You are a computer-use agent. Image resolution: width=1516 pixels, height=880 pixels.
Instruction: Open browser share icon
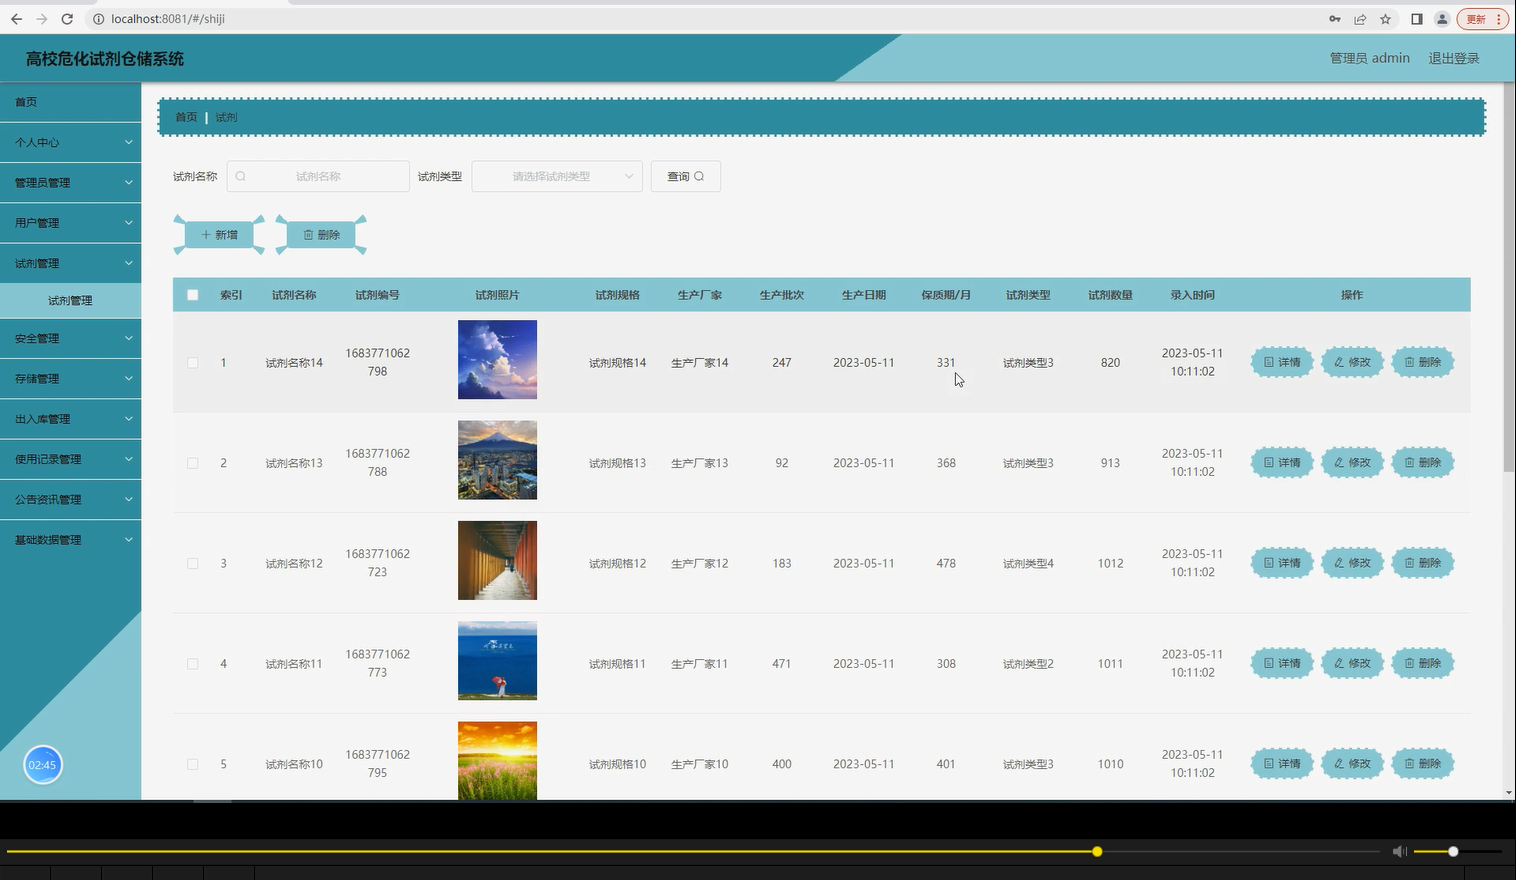point(1360,19)
